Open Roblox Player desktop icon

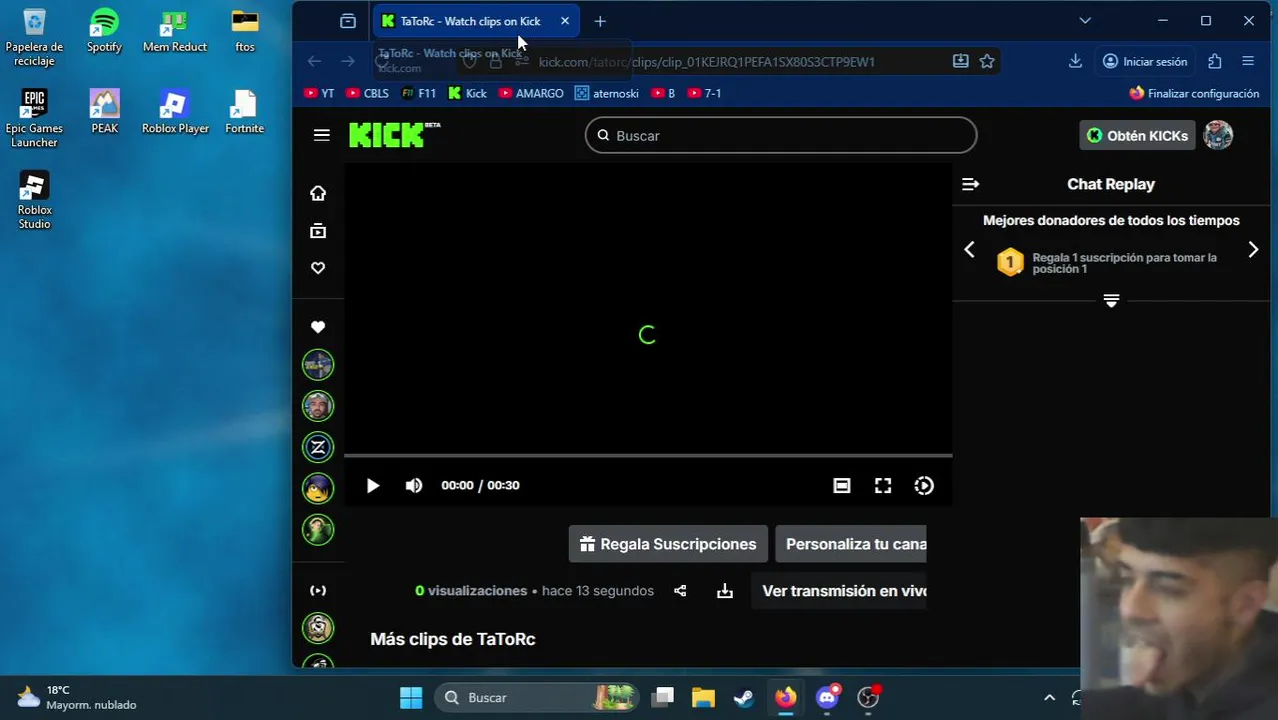point(175,111)
